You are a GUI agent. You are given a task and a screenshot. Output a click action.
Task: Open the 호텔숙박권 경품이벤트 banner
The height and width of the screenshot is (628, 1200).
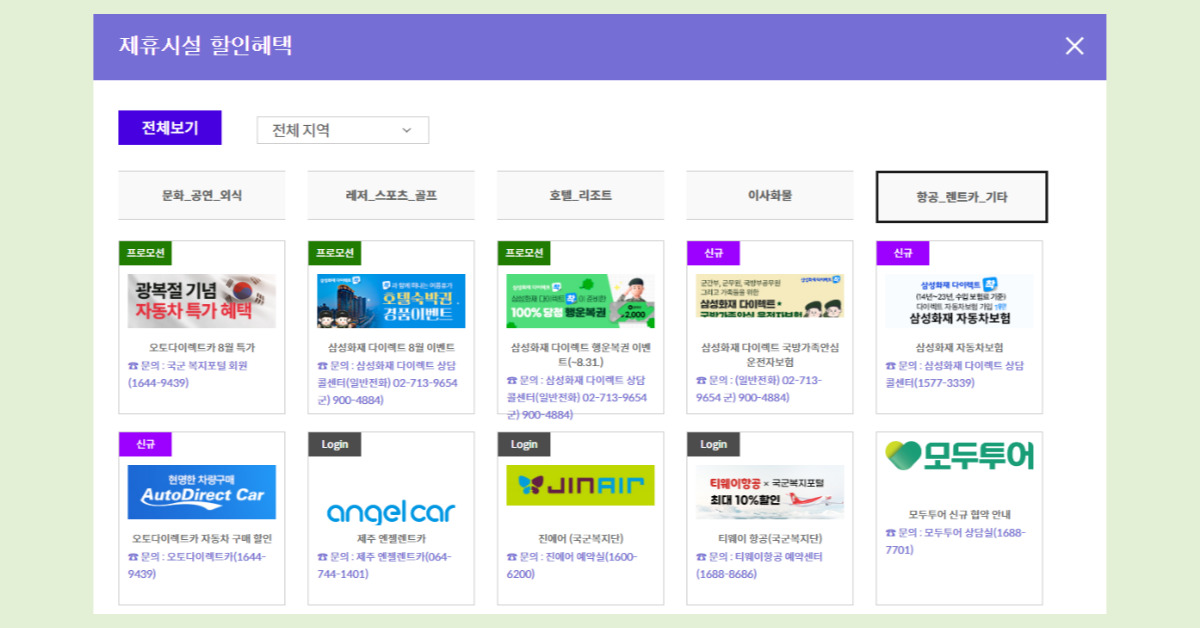click(x=391, y=301)
